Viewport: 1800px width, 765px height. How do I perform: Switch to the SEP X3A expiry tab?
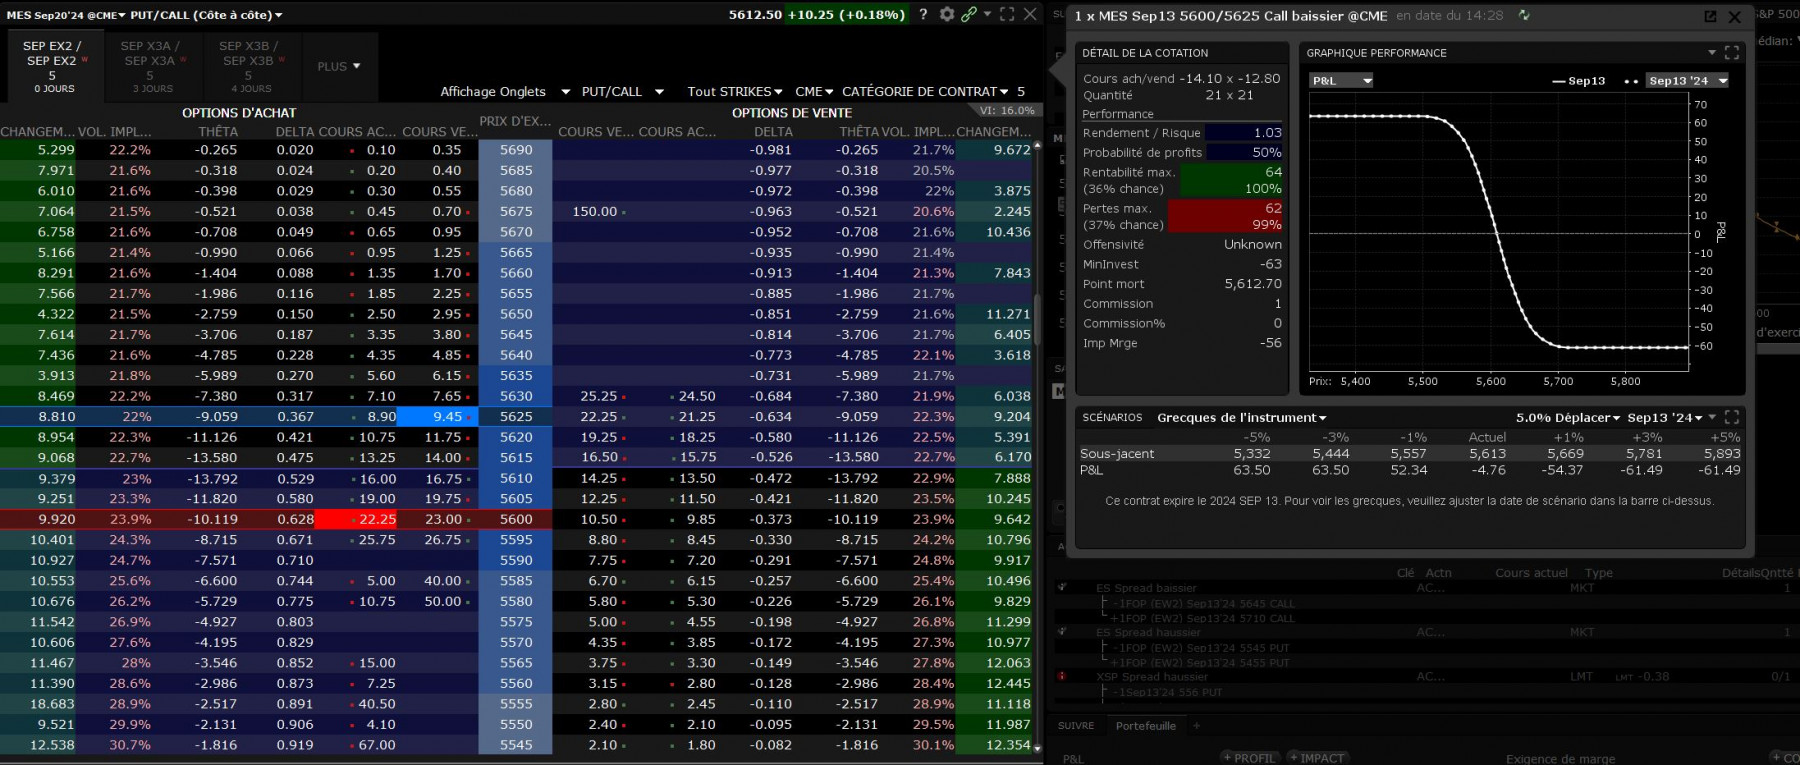coord(151,66)
